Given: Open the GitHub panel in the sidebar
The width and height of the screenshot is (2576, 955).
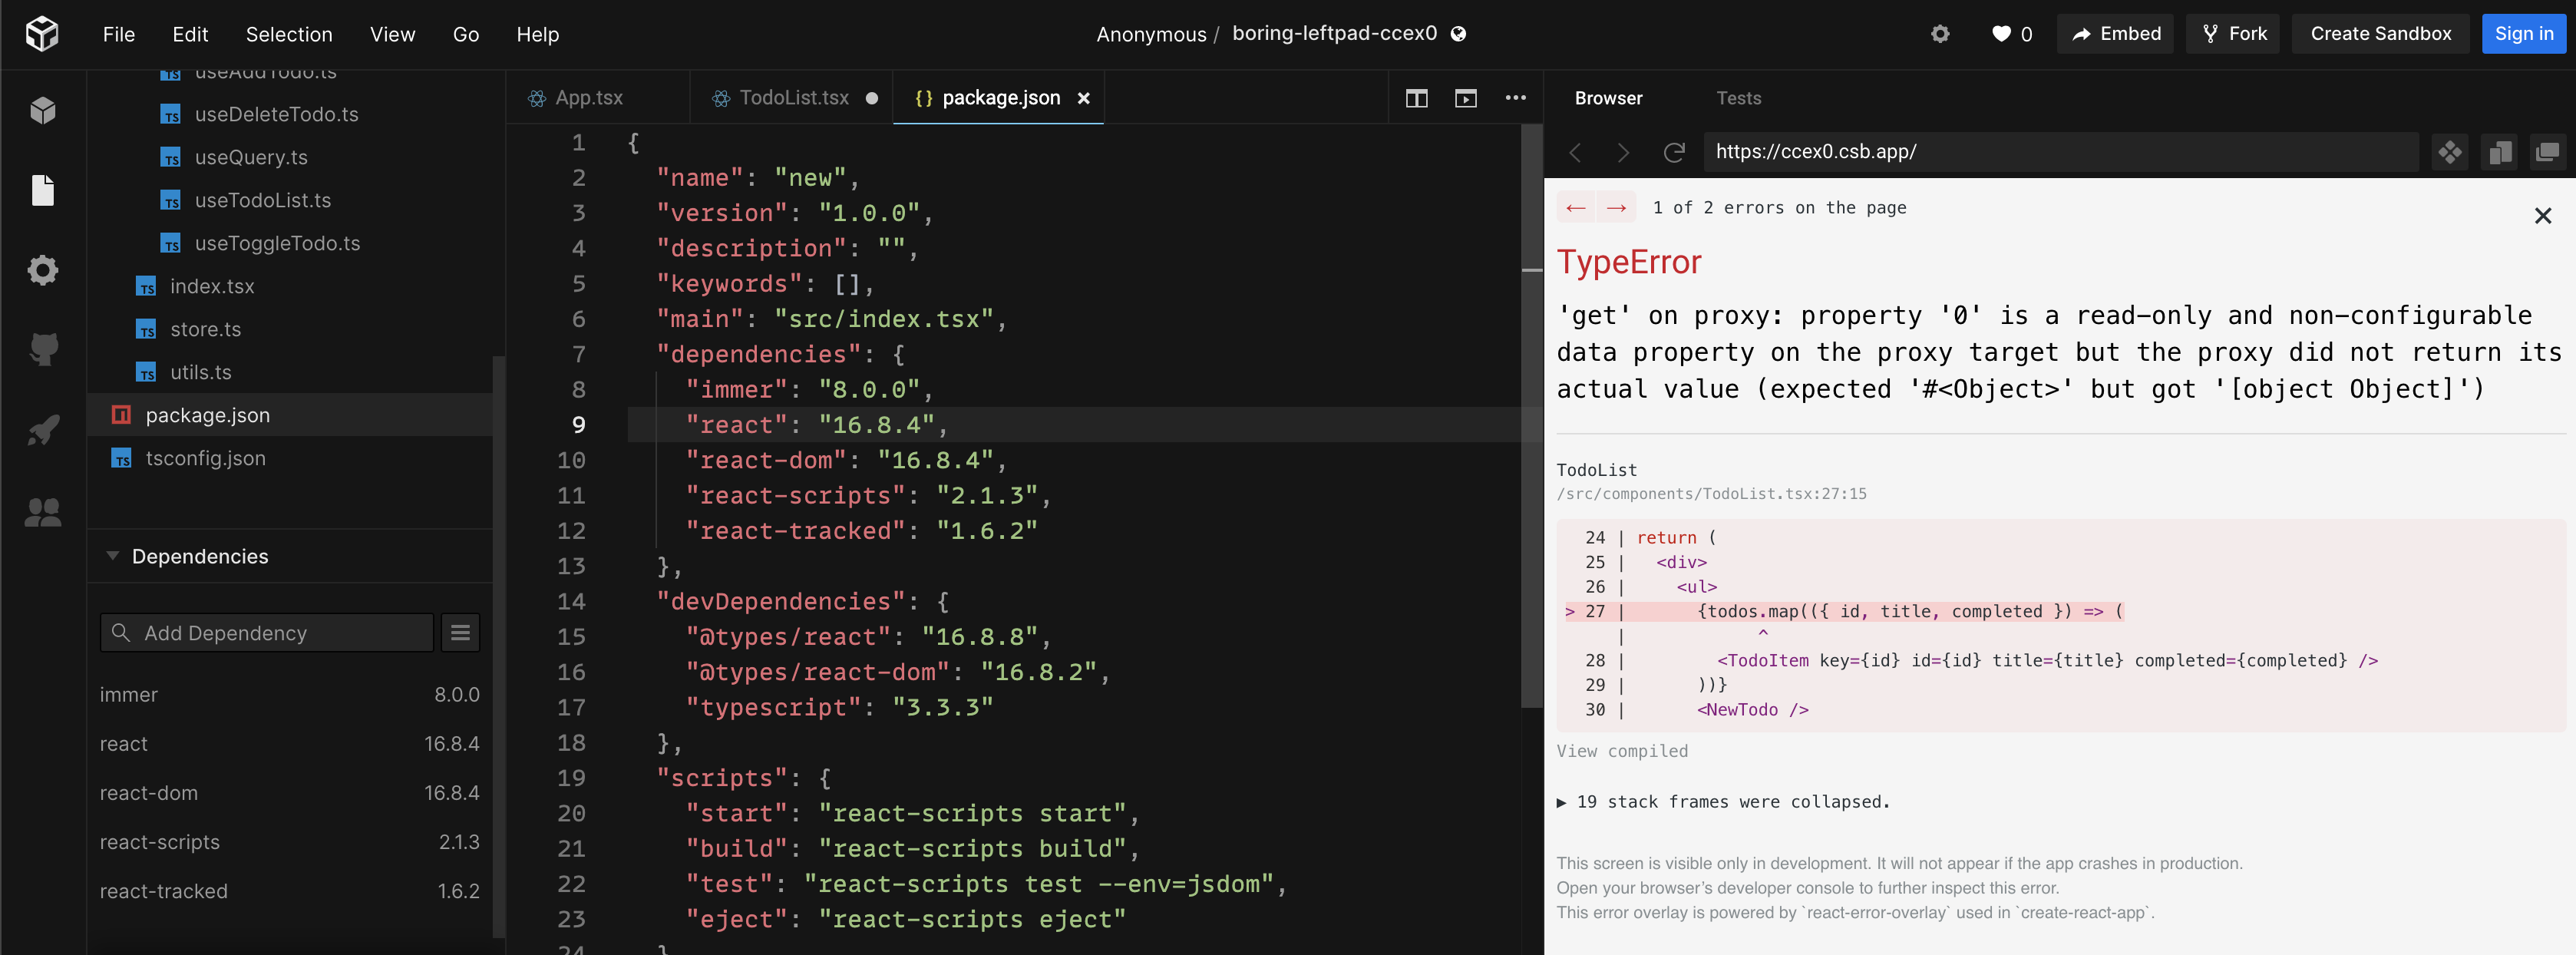Looking at the screenshot, I should point(42,350).
